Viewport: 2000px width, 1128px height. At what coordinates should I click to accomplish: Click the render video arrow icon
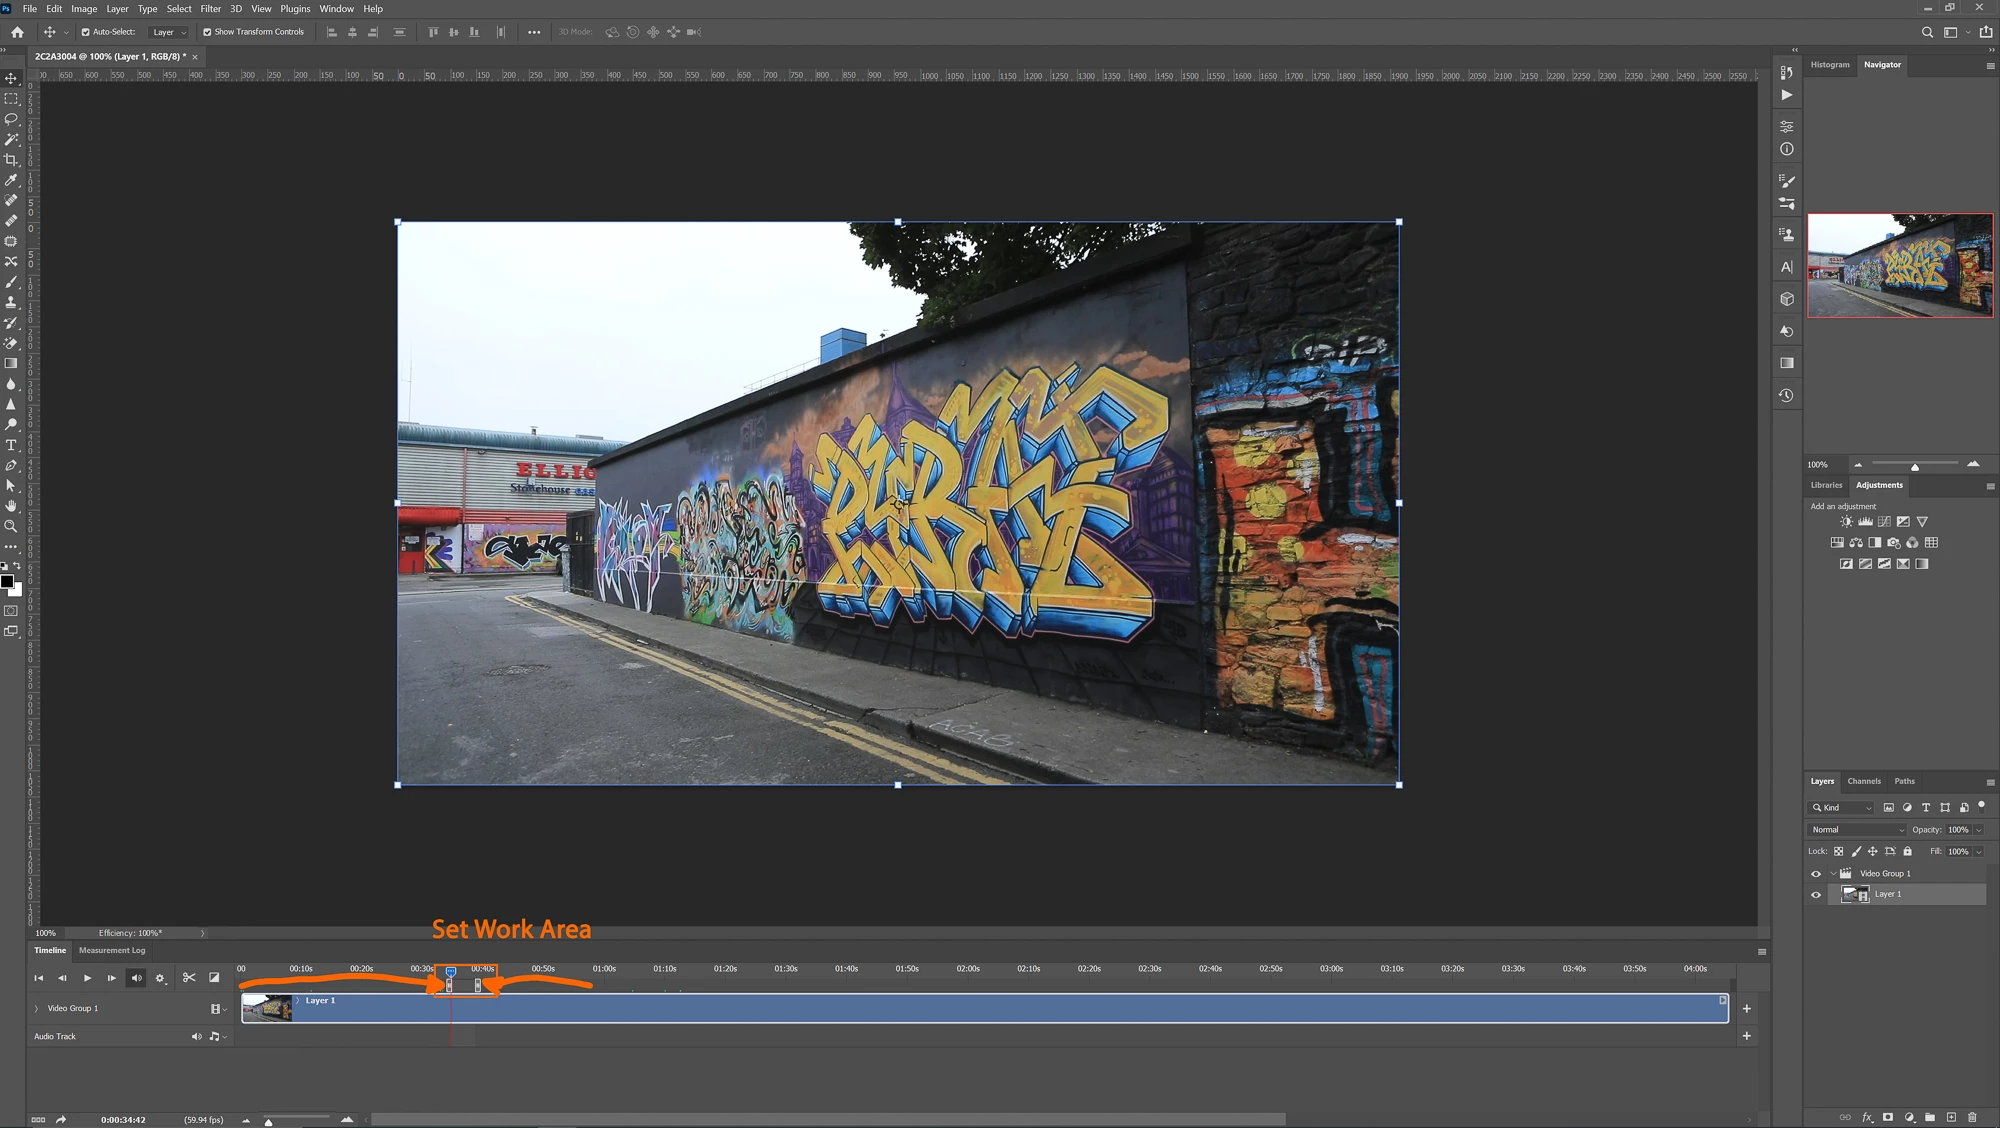61,1119
